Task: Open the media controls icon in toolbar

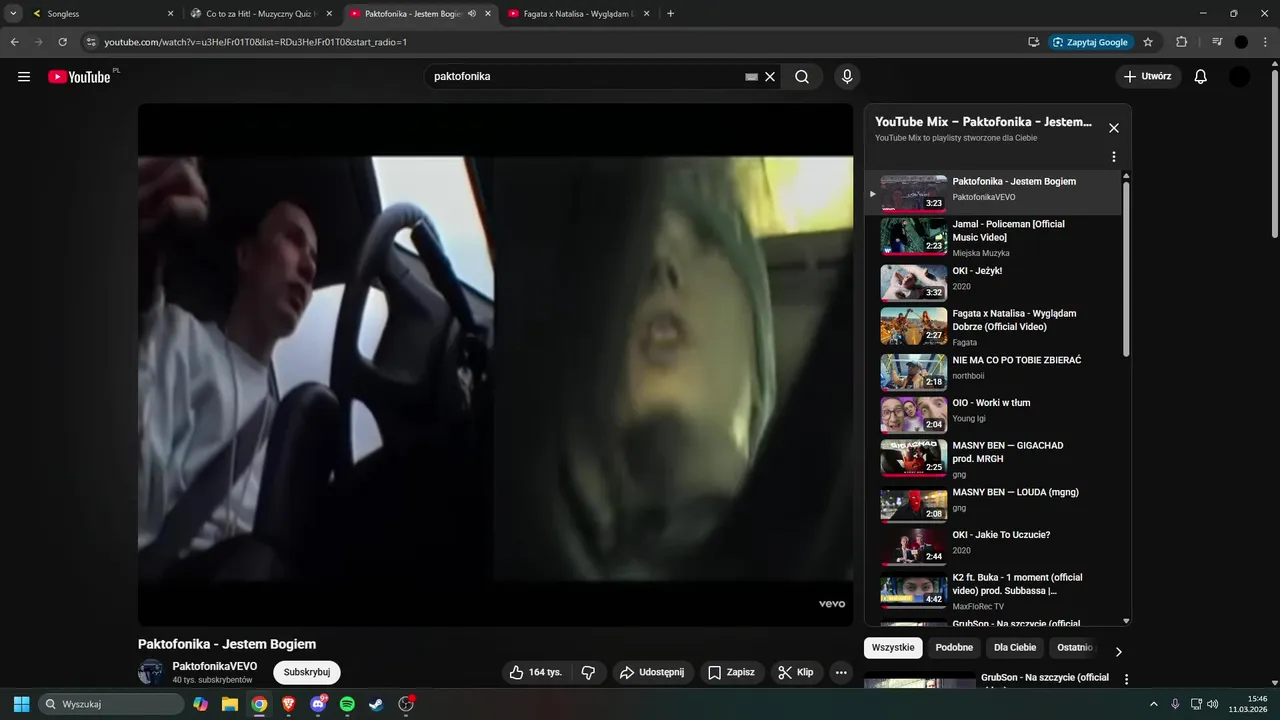Action: click(1217, 42)
